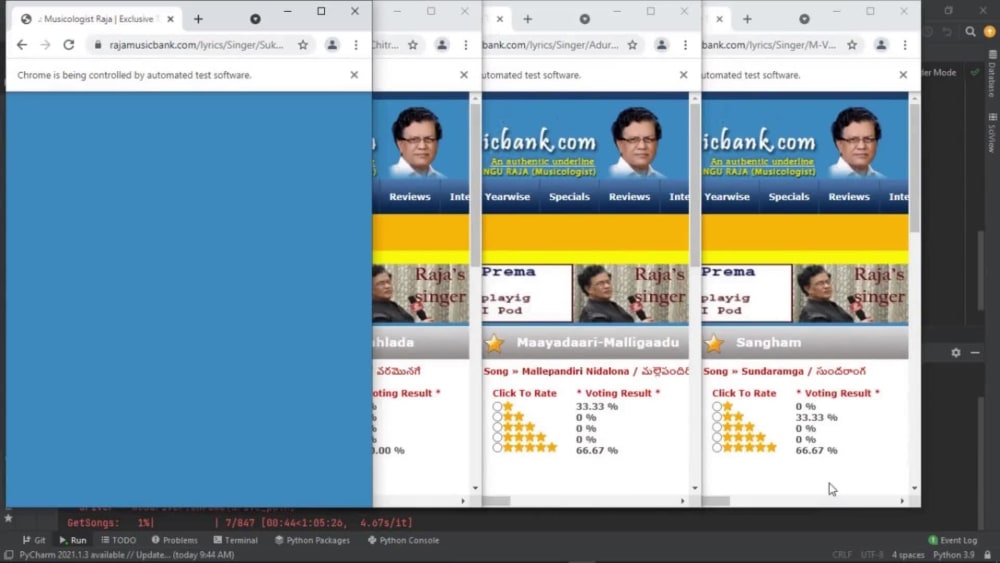1000x563 pixels.
Task: Bookmark star in the Chitr... Chrome window
Action: pyautogui.click(x=413, y=45)
